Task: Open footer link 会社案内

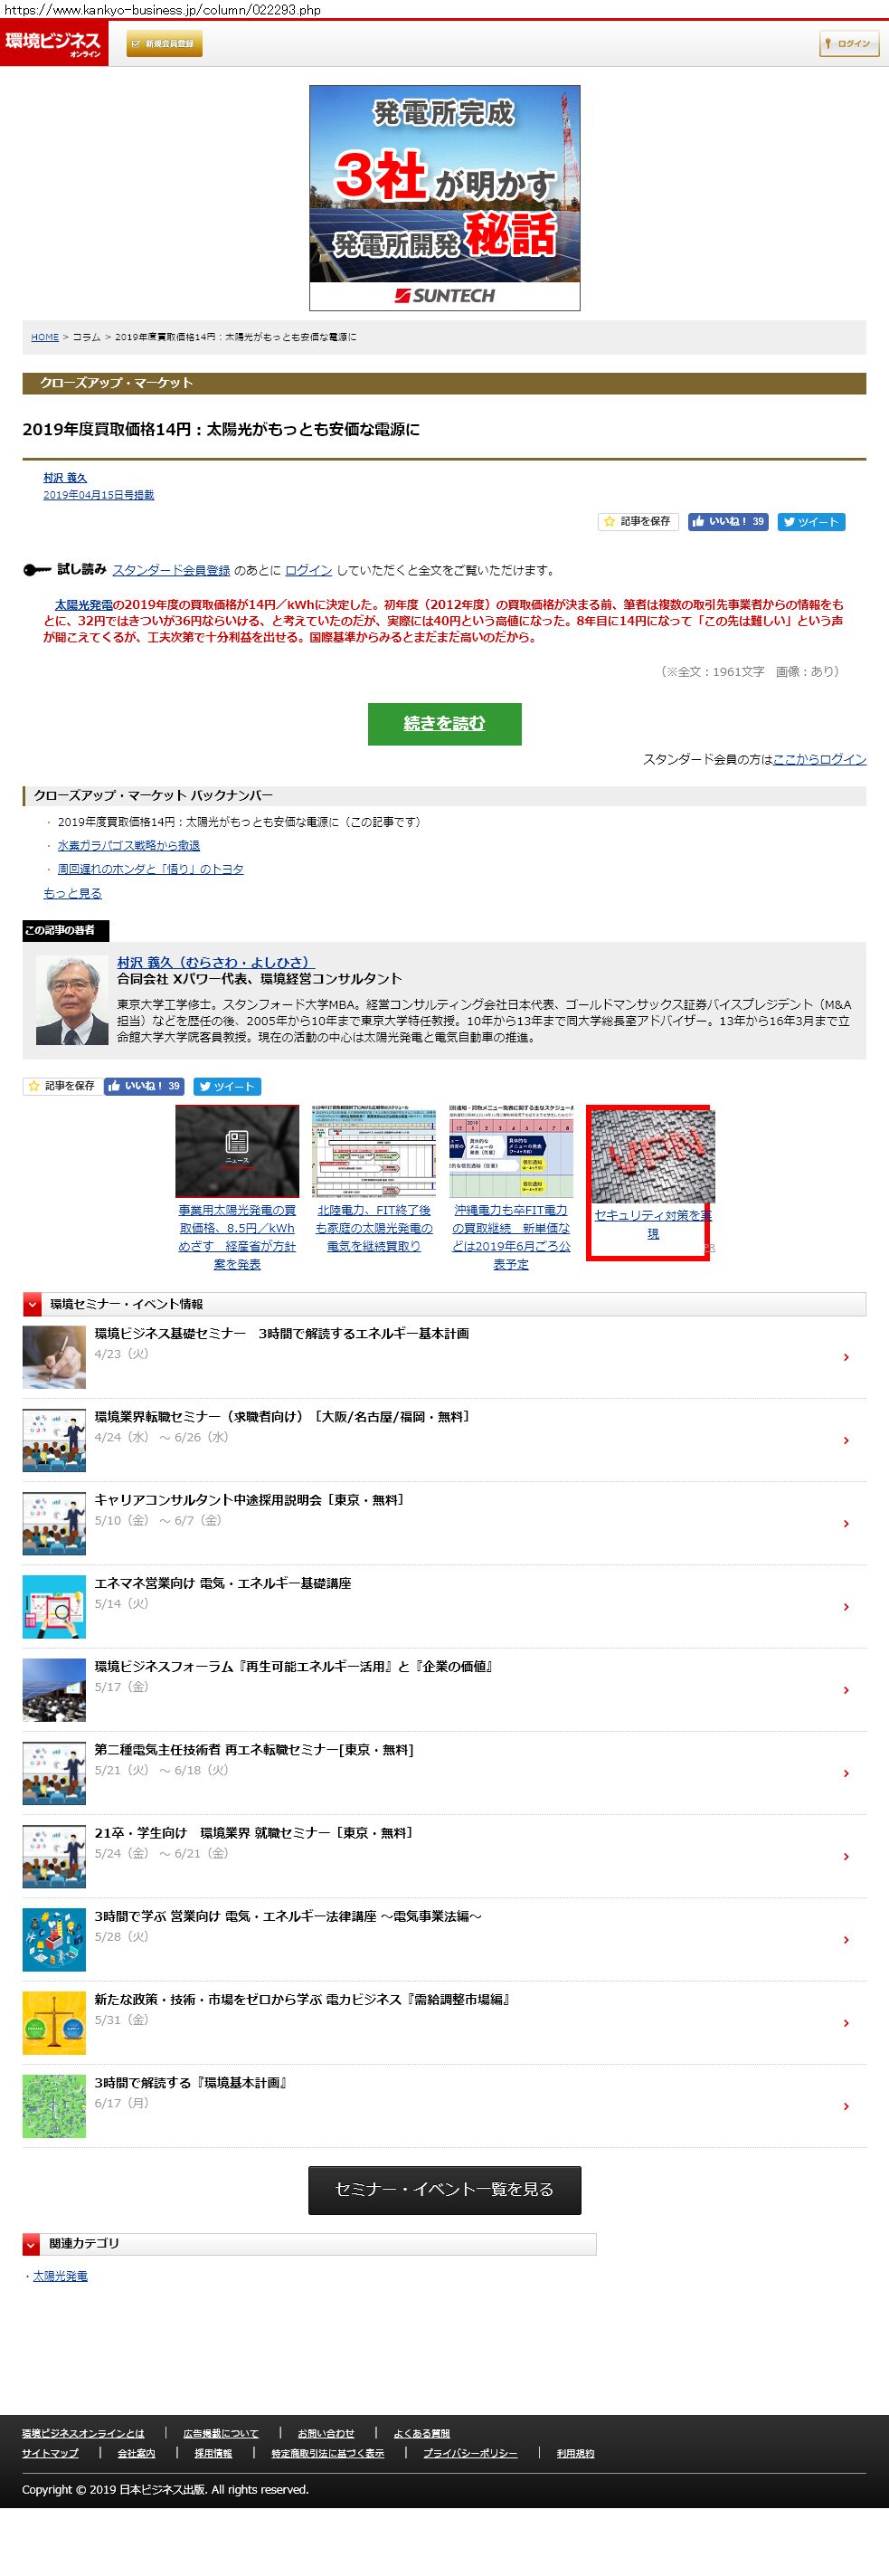Action: 136,2453
